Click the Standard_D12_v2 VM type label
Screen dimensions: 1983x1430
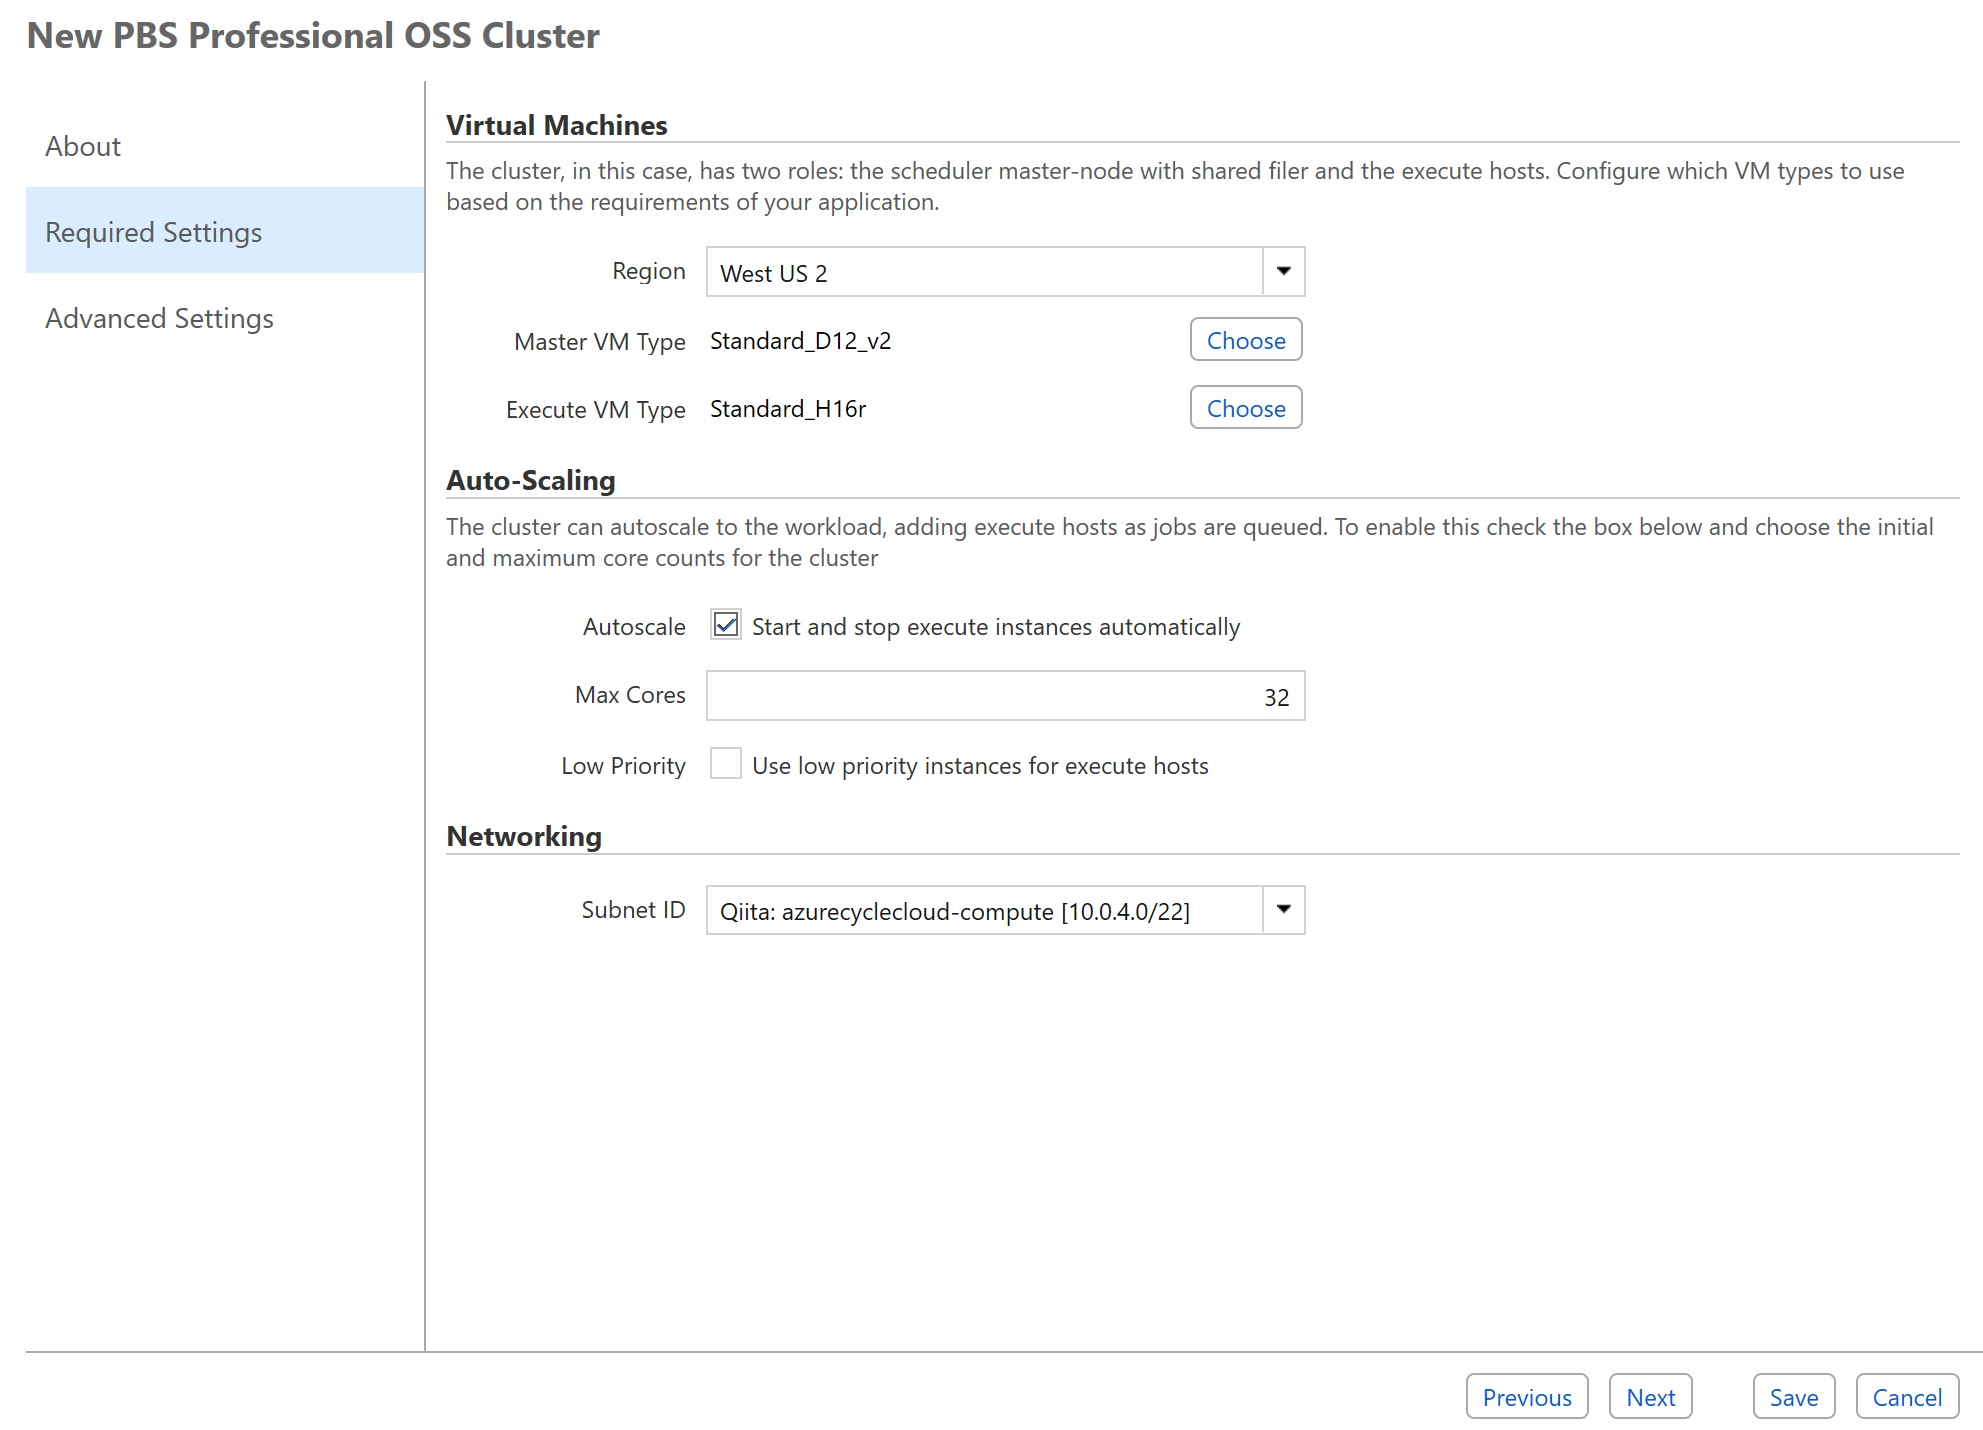800,340
